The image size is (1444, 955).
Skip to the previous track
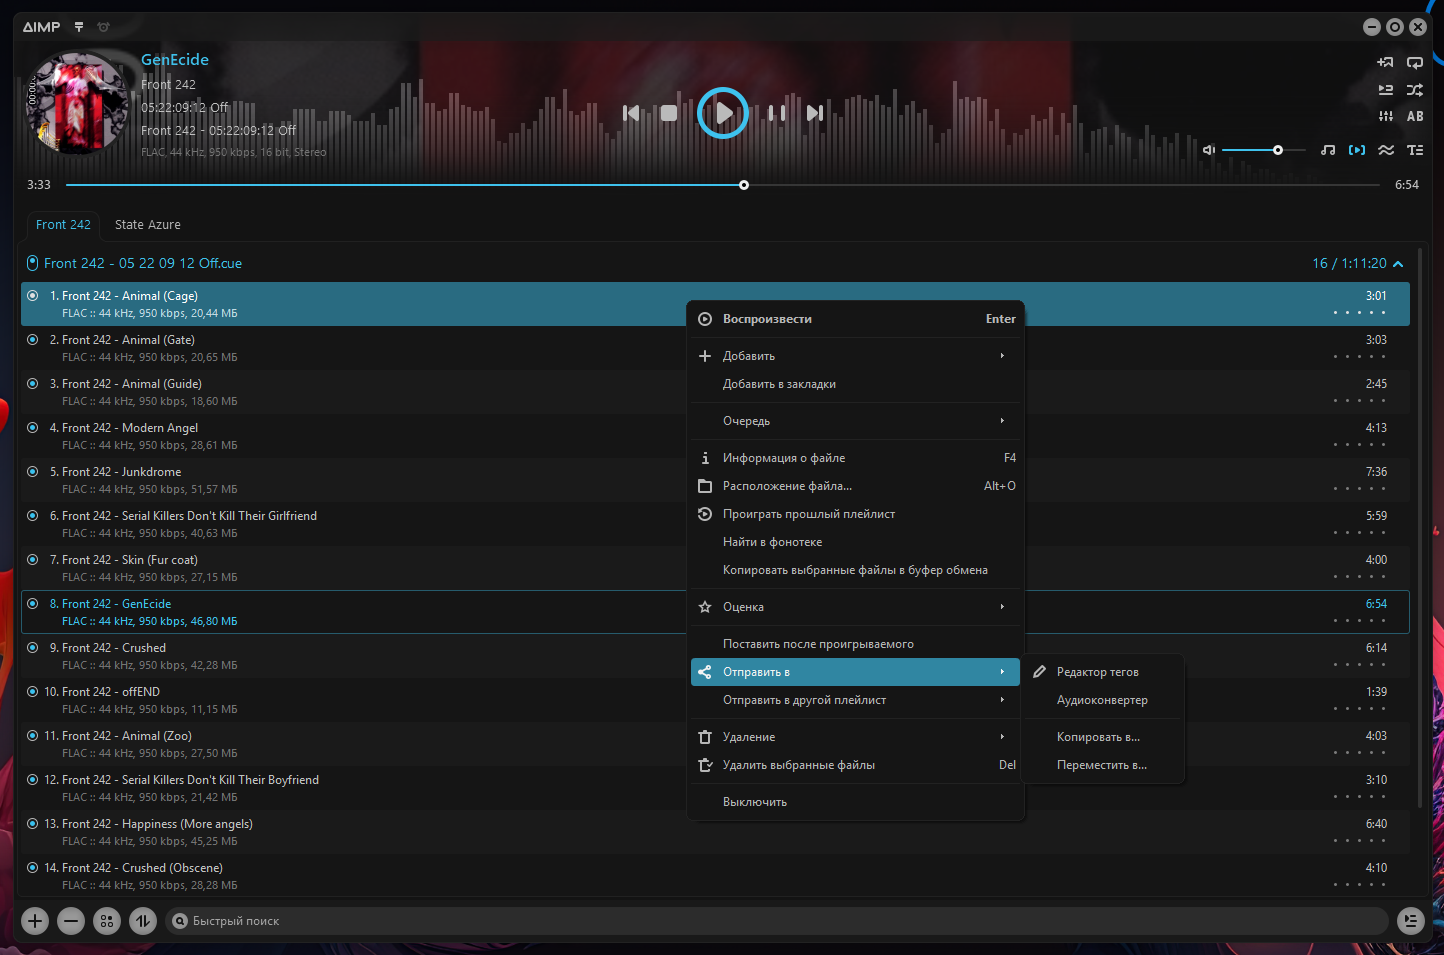pyautogui.click(x=631, y=113)
